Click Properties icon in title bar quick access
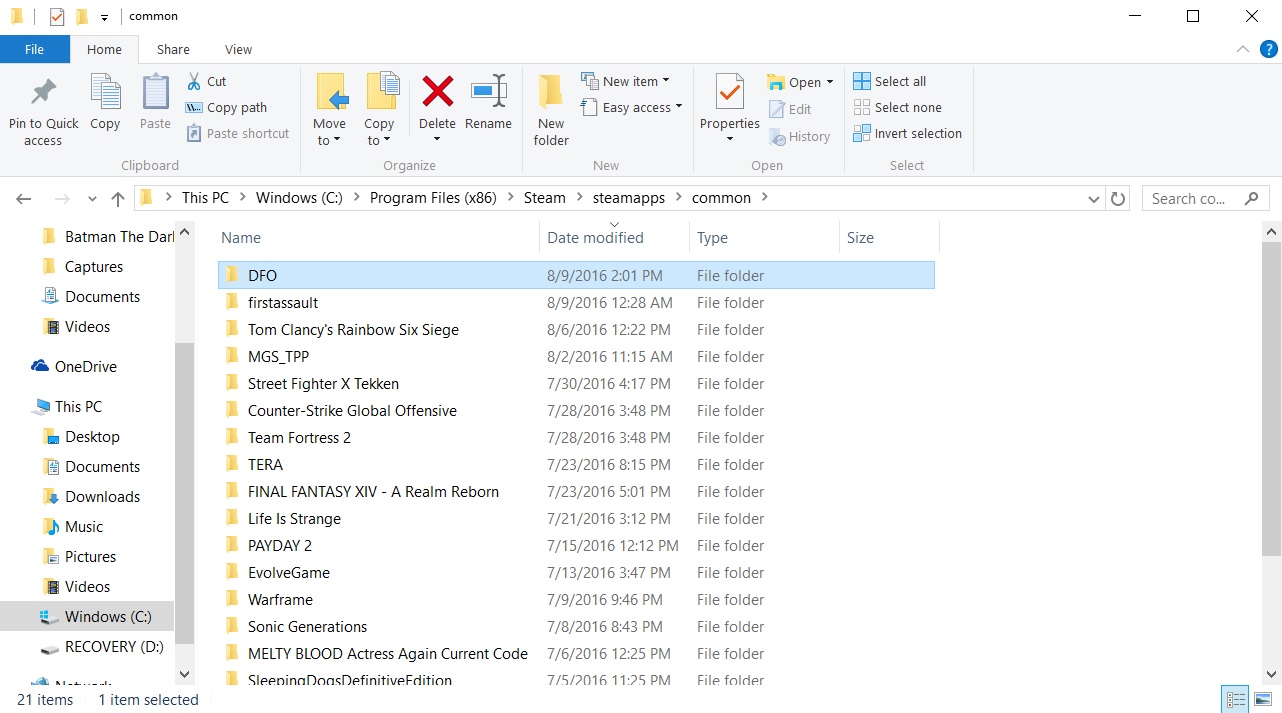The width and height of the screenshot is (1282, 713). tap(57, 16)
